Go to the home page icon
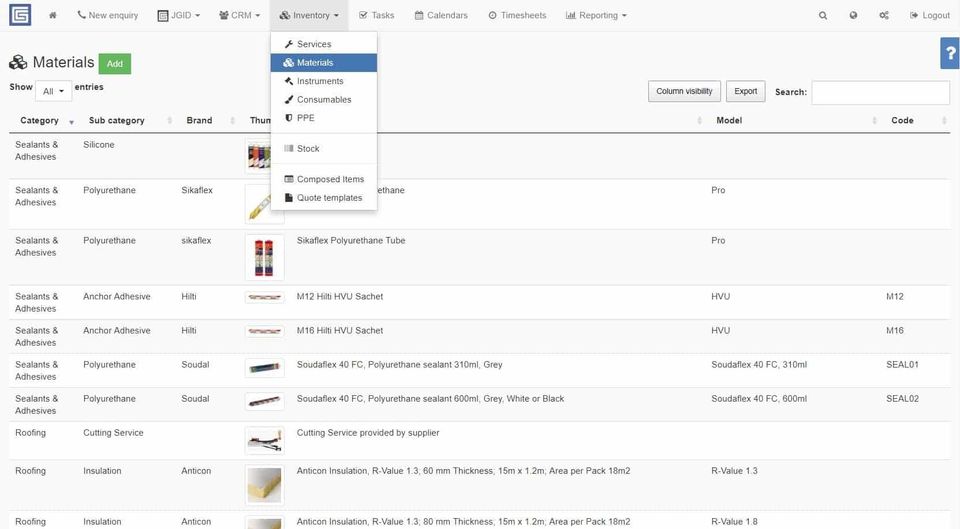Viewport: 960px width, 529px height. click(53, 15)
